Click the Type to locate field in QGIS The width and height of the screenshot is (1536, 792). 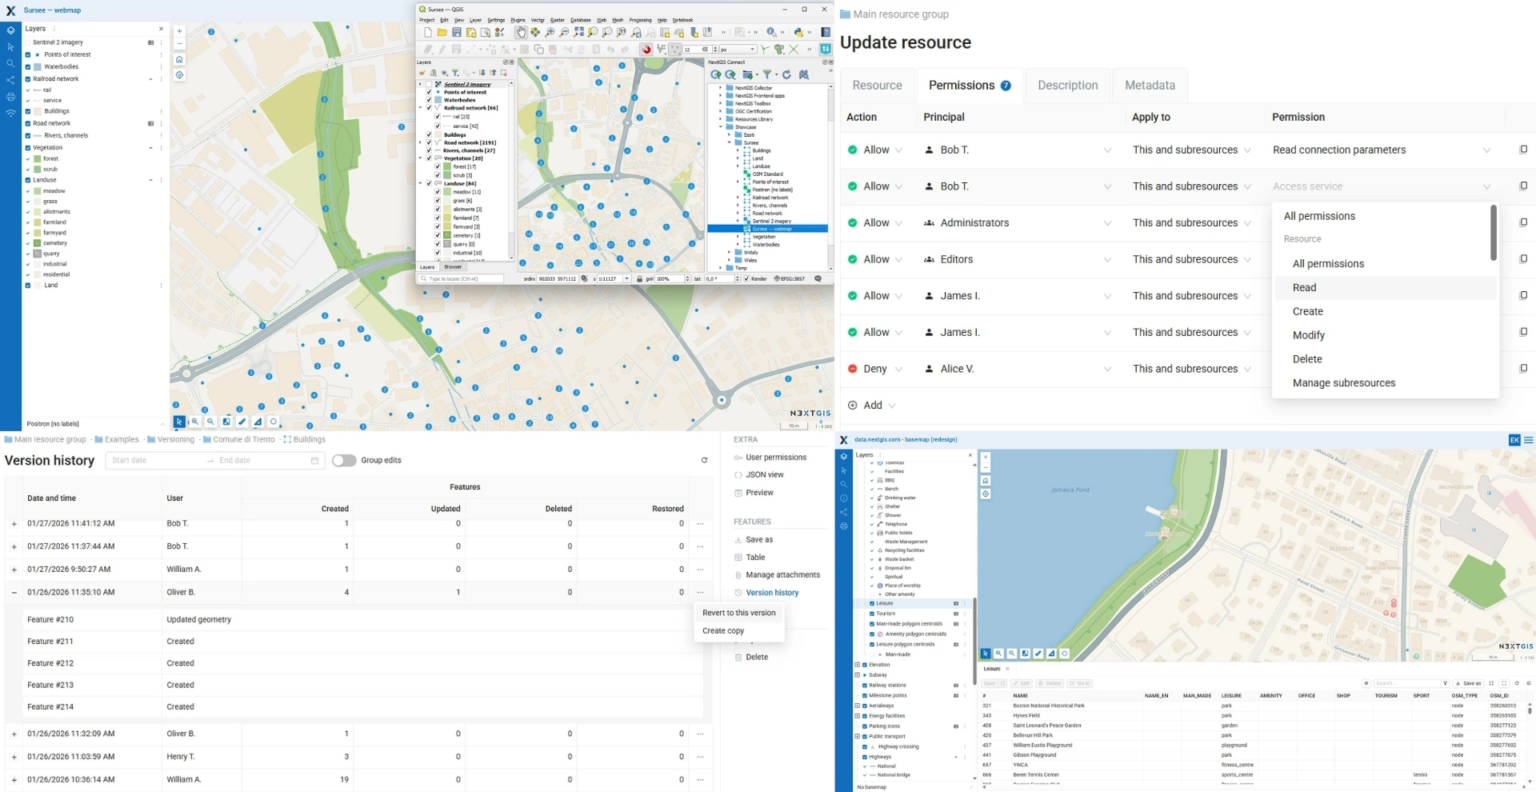tap(461, 279)
